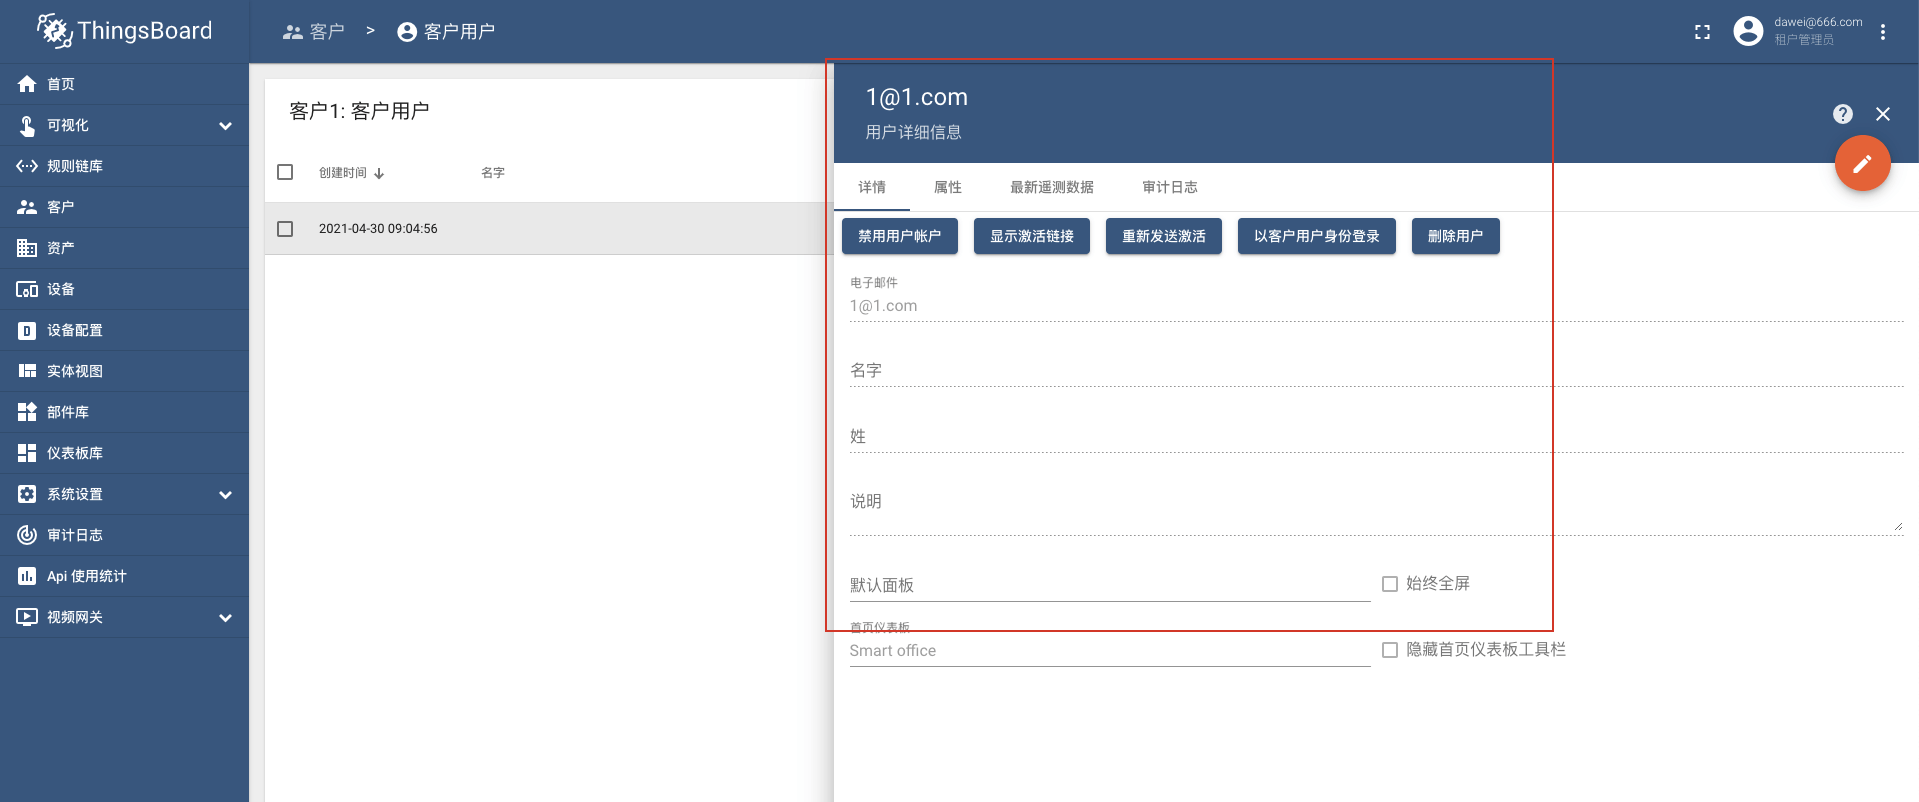Viewport: 1919px width, 802px height.
Task: Open the help question mark icon
Action: point(1843,114)
